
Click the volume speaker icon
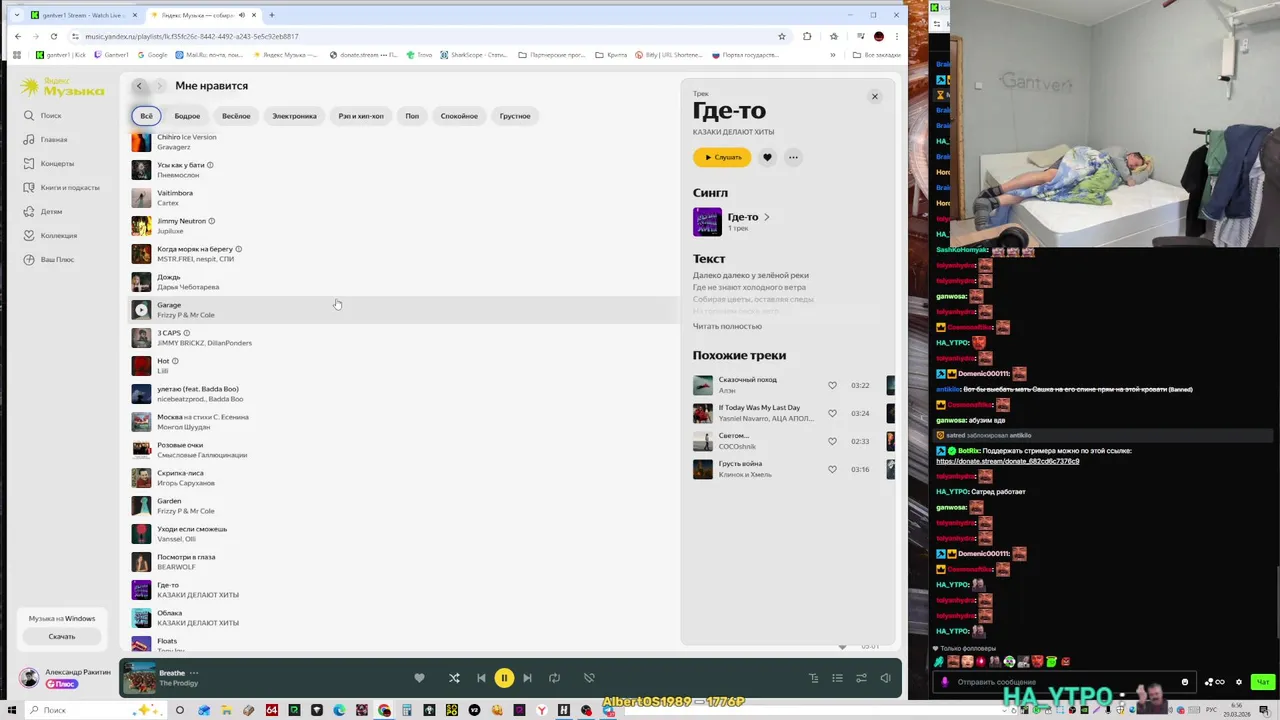click(885, 678)
